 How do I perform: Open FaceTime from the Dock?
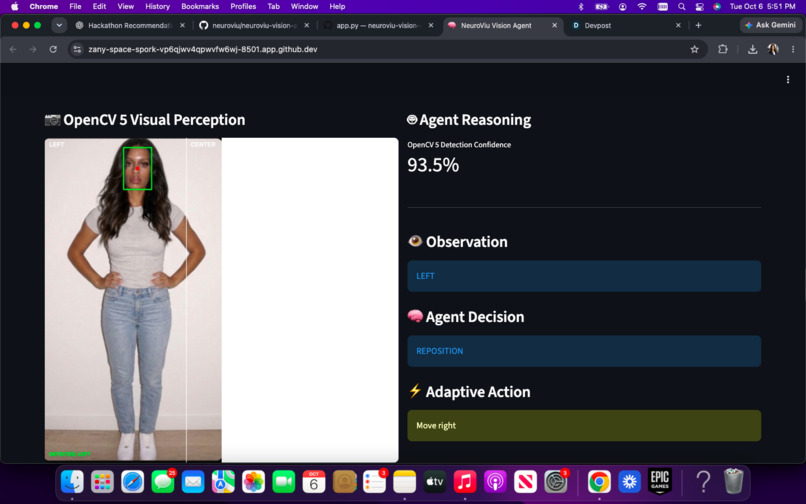coord(284,482)
